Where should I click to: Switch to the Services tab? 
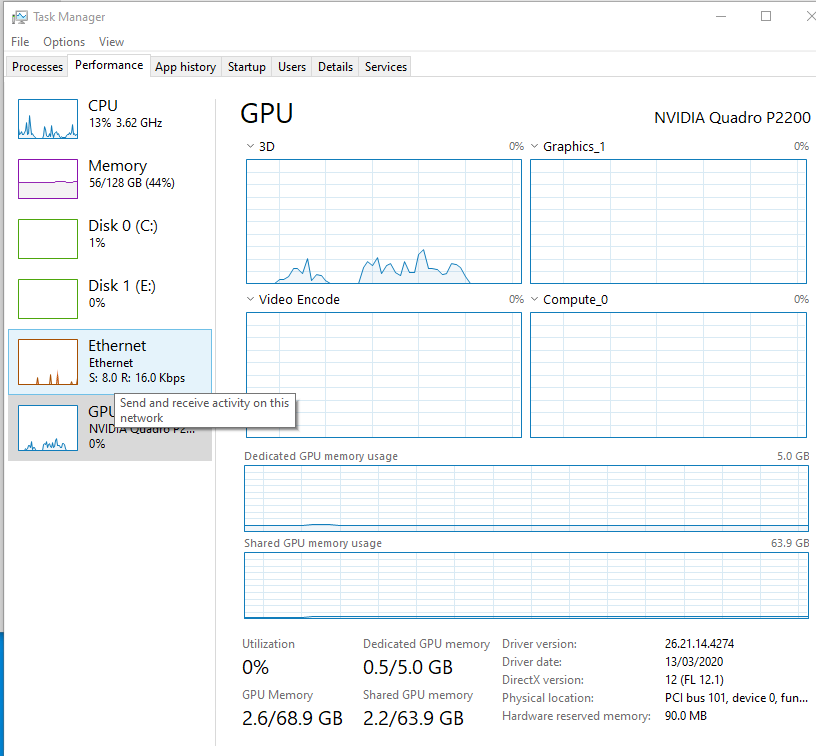(x=385, y=66)
